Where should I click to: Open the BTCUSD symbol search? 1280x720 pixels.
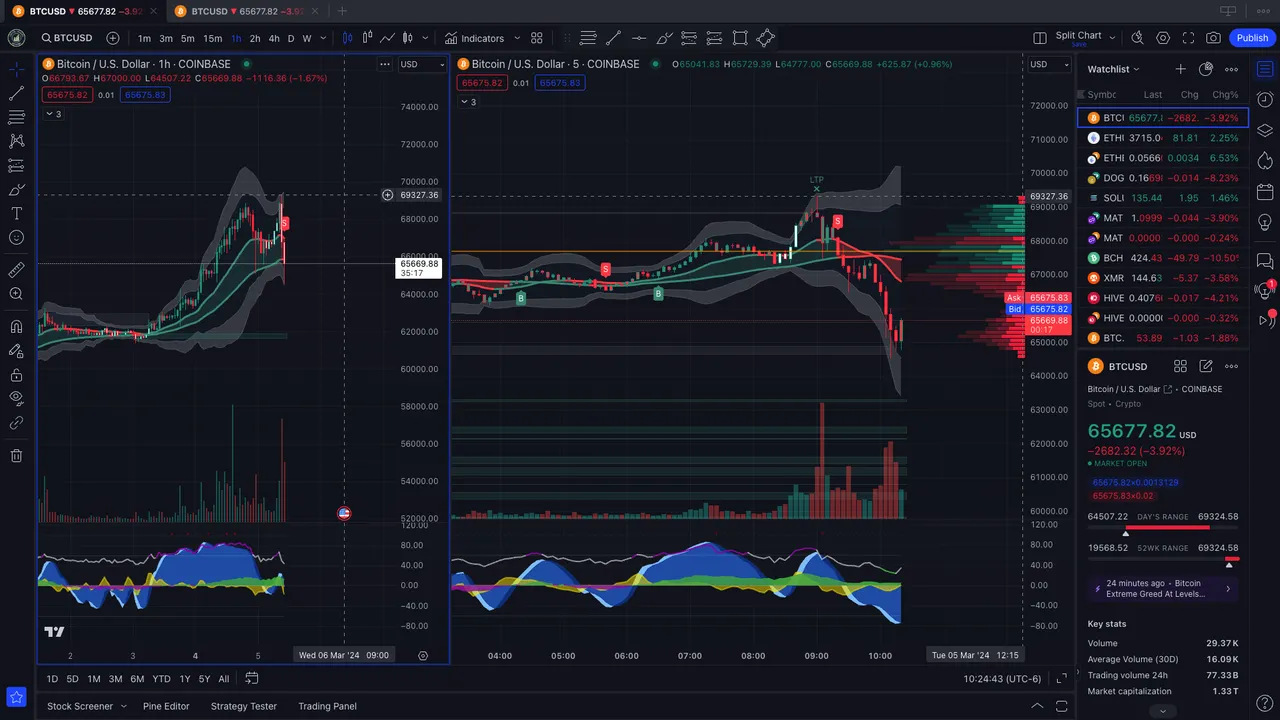click(x=67, y=38)
